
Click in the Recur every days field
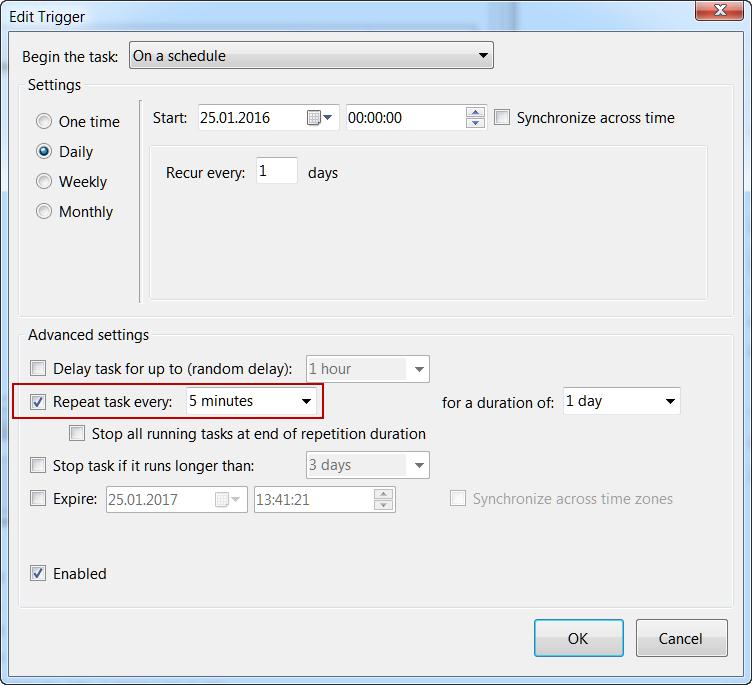276,171
